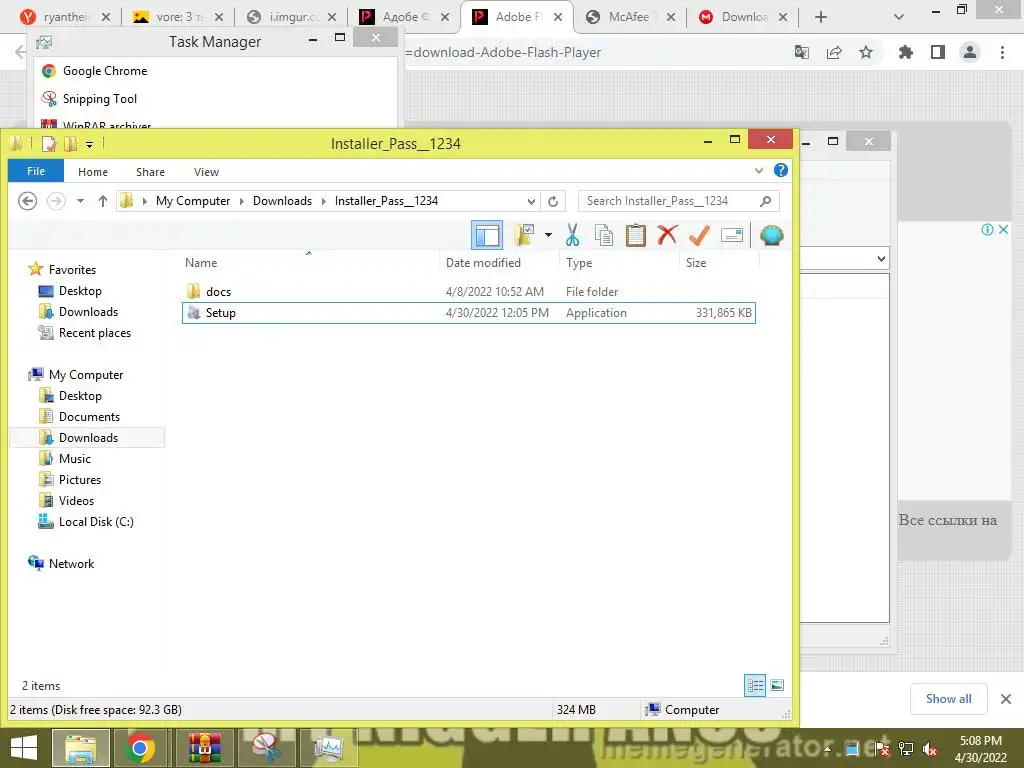Sort by Date modified column header

pyautogui.click(x=483, y=263)
